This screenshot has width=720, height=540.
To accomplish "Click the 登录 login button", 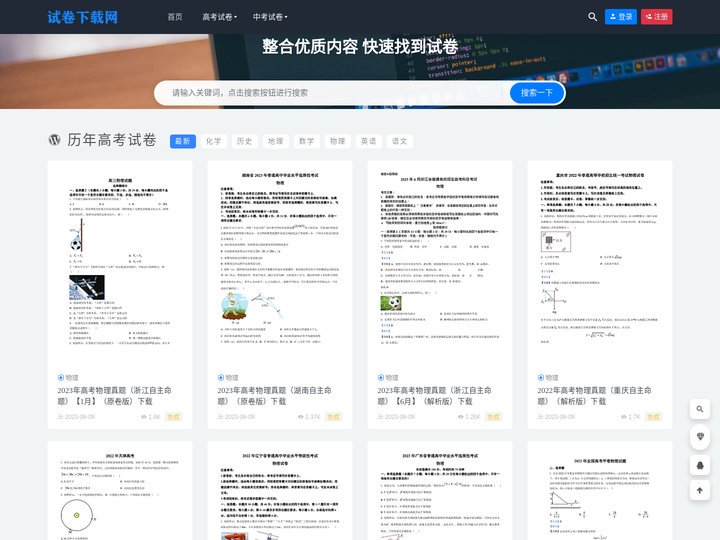I will coord(620,17).
